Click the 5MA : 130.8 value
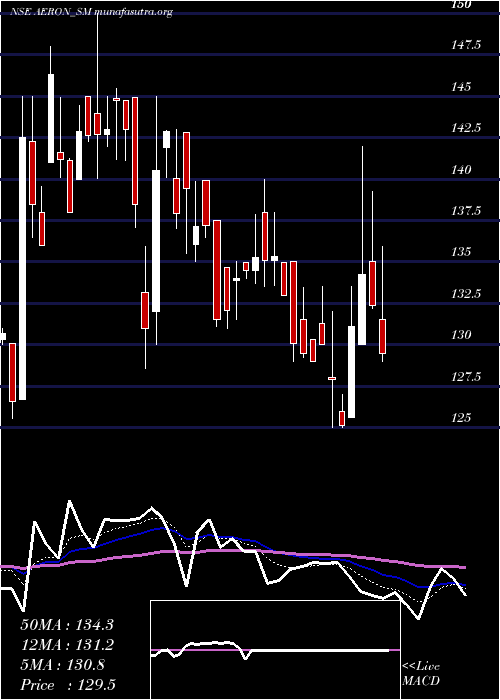Image resolution: width=500 pixels, height=700 pixels. click(x=62, y=665)
